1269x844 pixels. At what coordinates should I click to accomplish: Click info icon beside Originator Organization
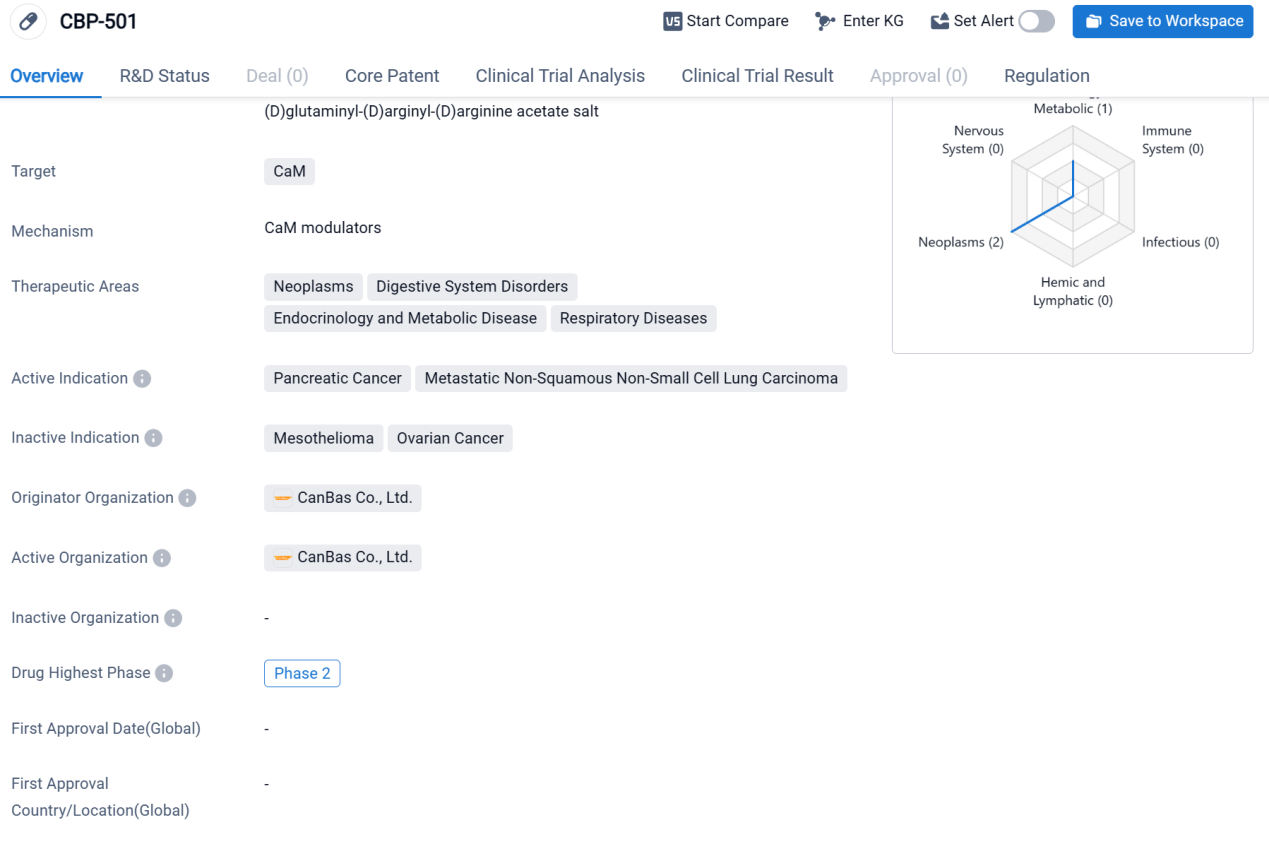pos(187,498)
